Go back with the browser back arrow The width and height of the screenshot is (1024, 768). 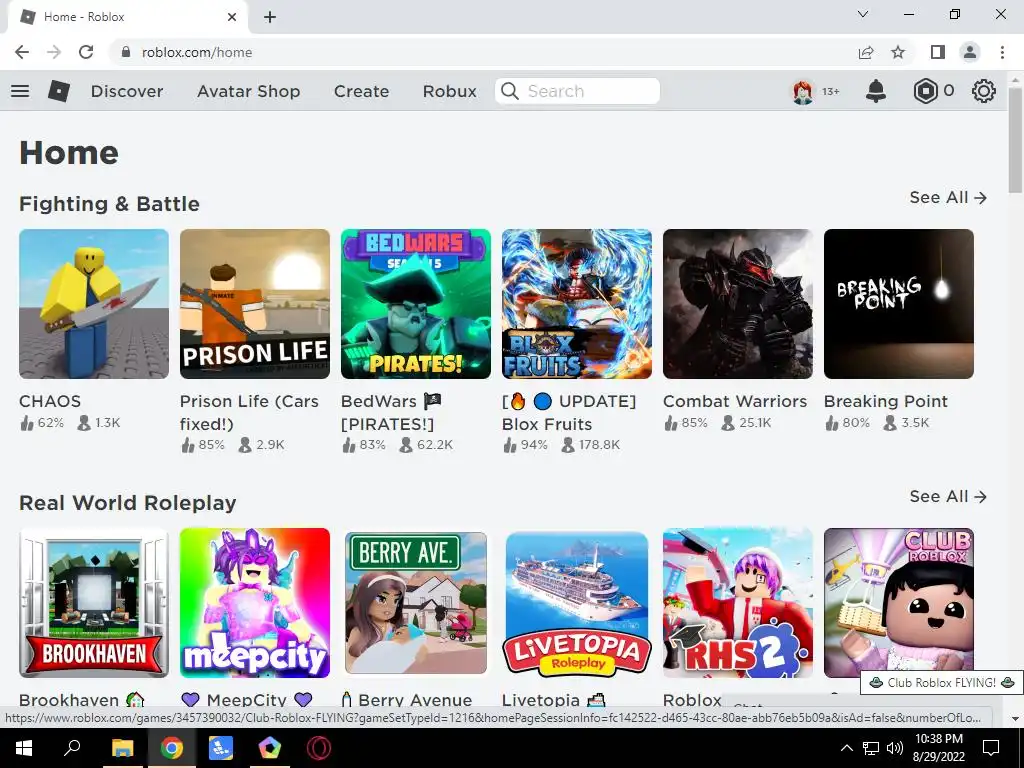click(22, 52)
